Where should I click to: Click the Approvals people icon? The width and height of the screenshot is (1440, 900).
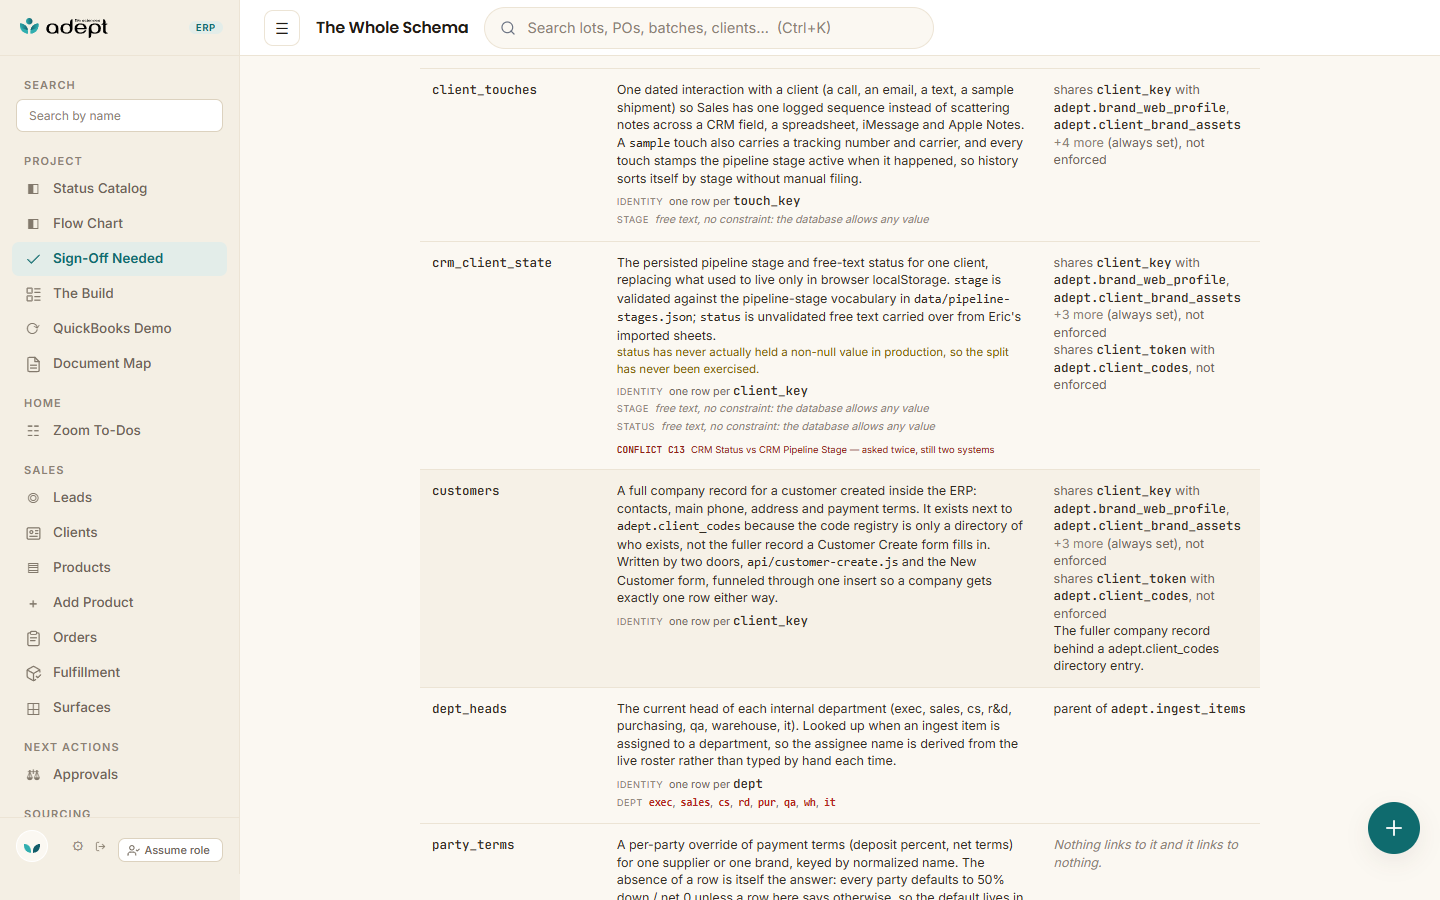[x=33, y=775]
